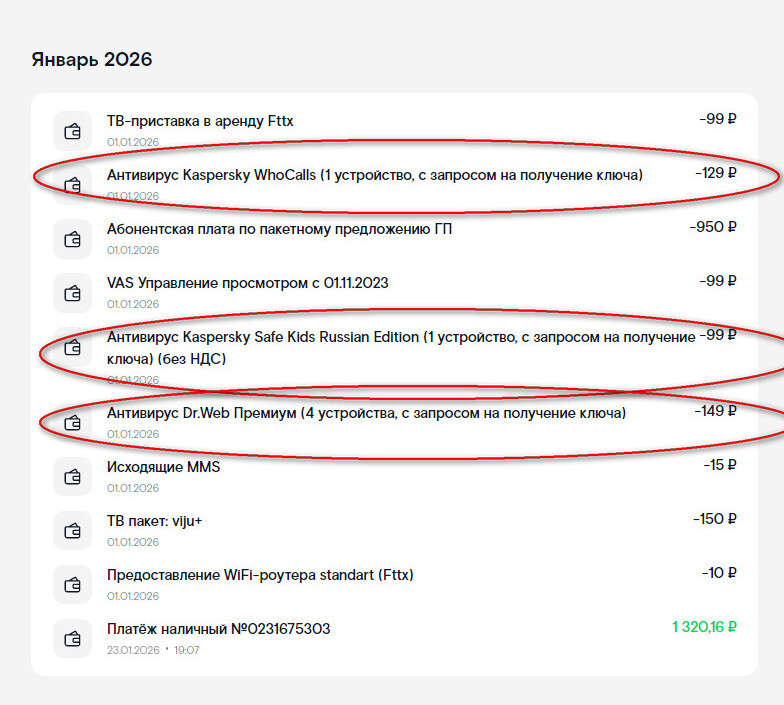Click wallet icon beside VAS Управление просмотром
The image size is (784, 705).
click(x=72, y=293)
